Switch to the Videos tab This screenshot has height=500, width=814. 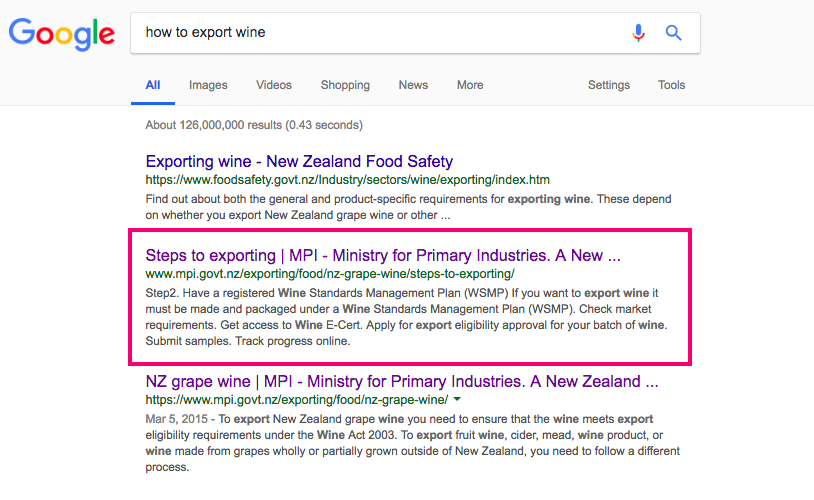[274, 85]
